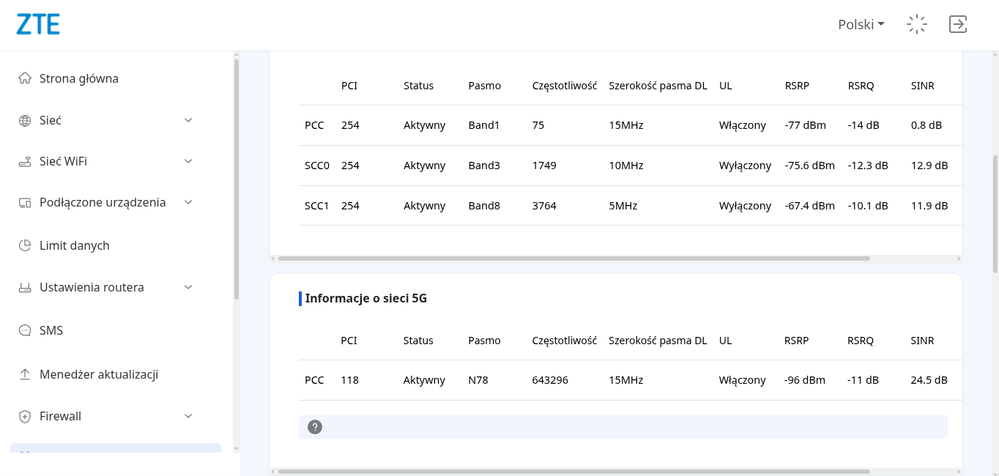Click the Firewall shield icon
Screen dimensions: 999x476
click(25, 416)
